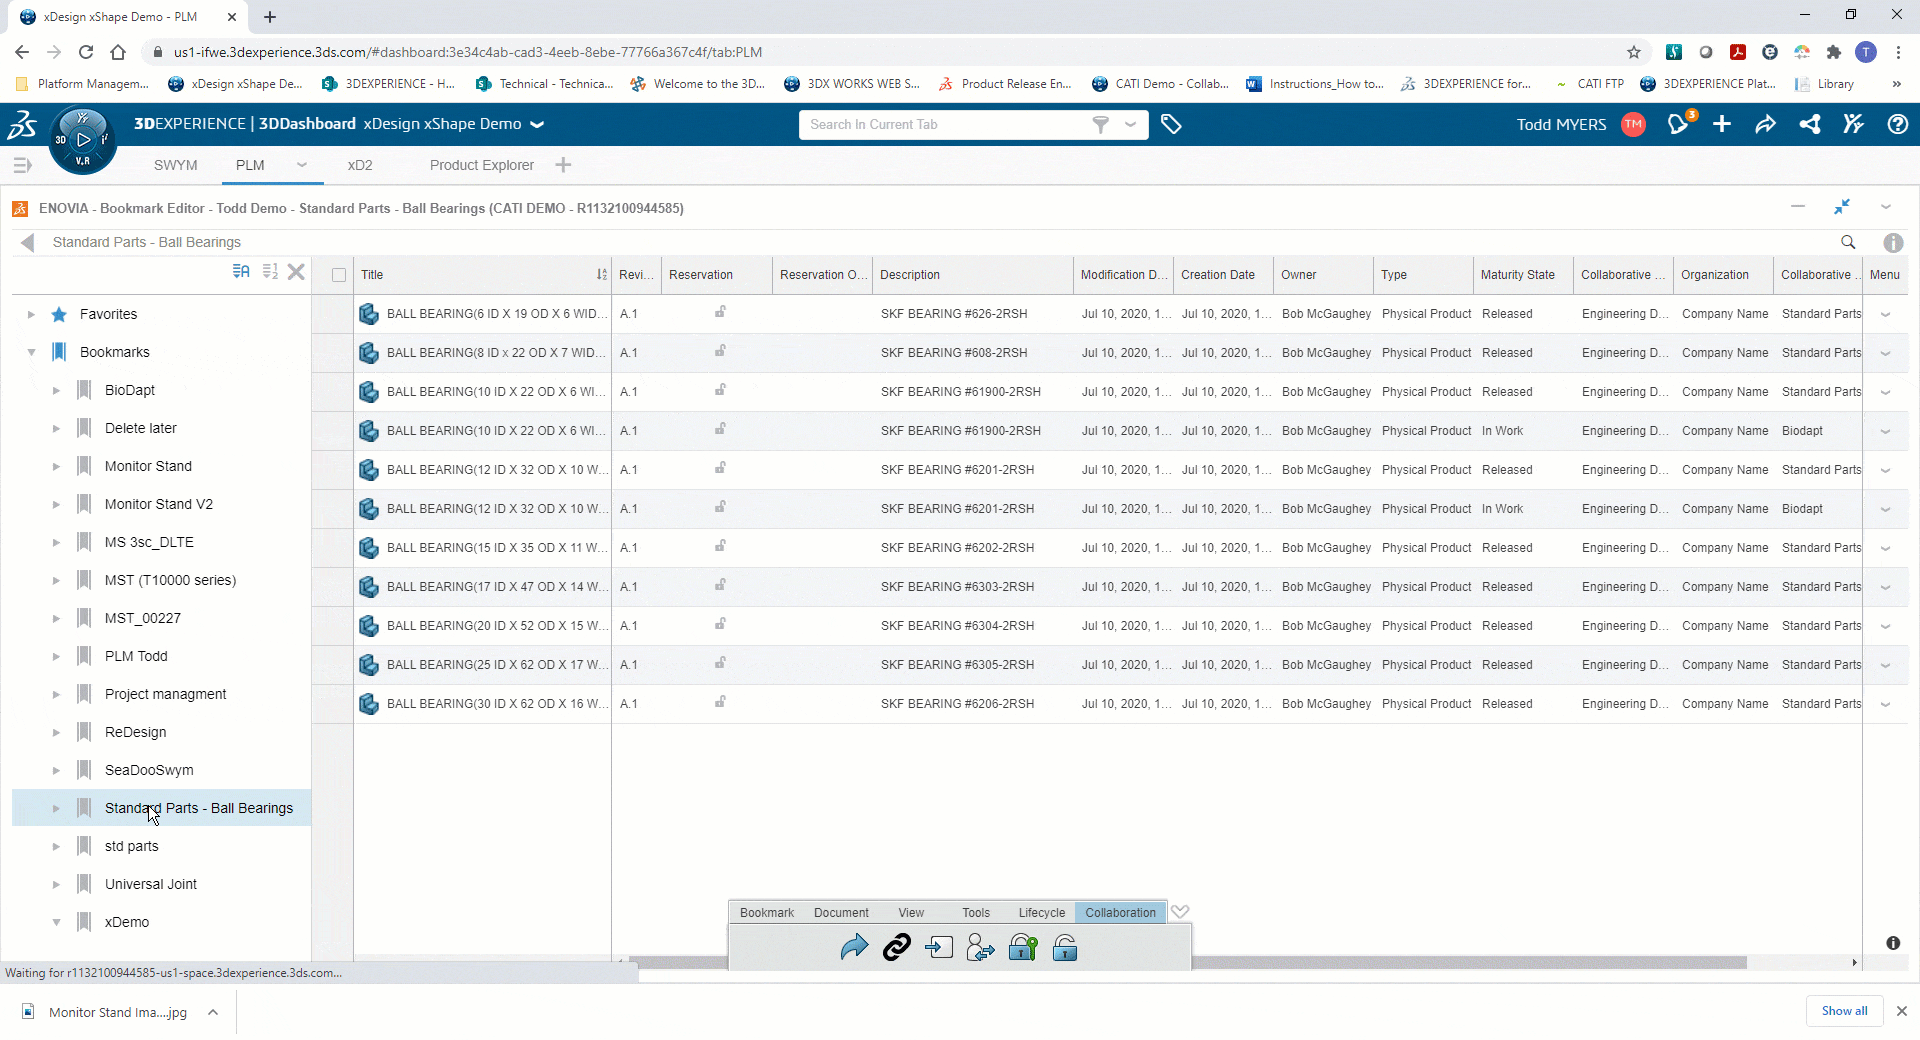1920x1040 pixels.
Task: Click the Copy Link chain icon
Action: (x=897, y=947)
